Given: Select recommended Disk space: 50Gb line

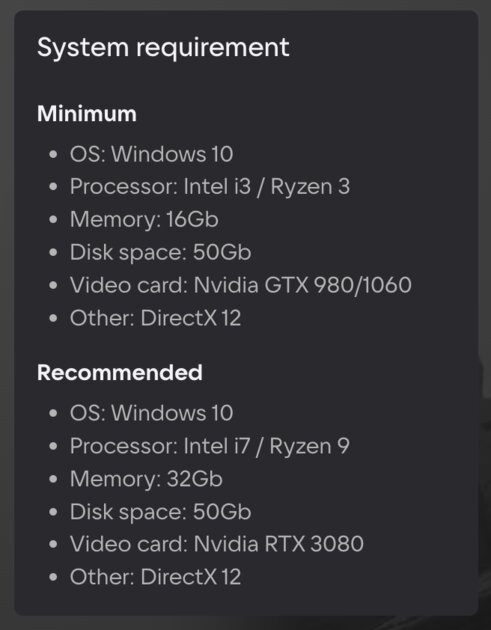Looking at the screenshot, I should click(x=161, y=512).
